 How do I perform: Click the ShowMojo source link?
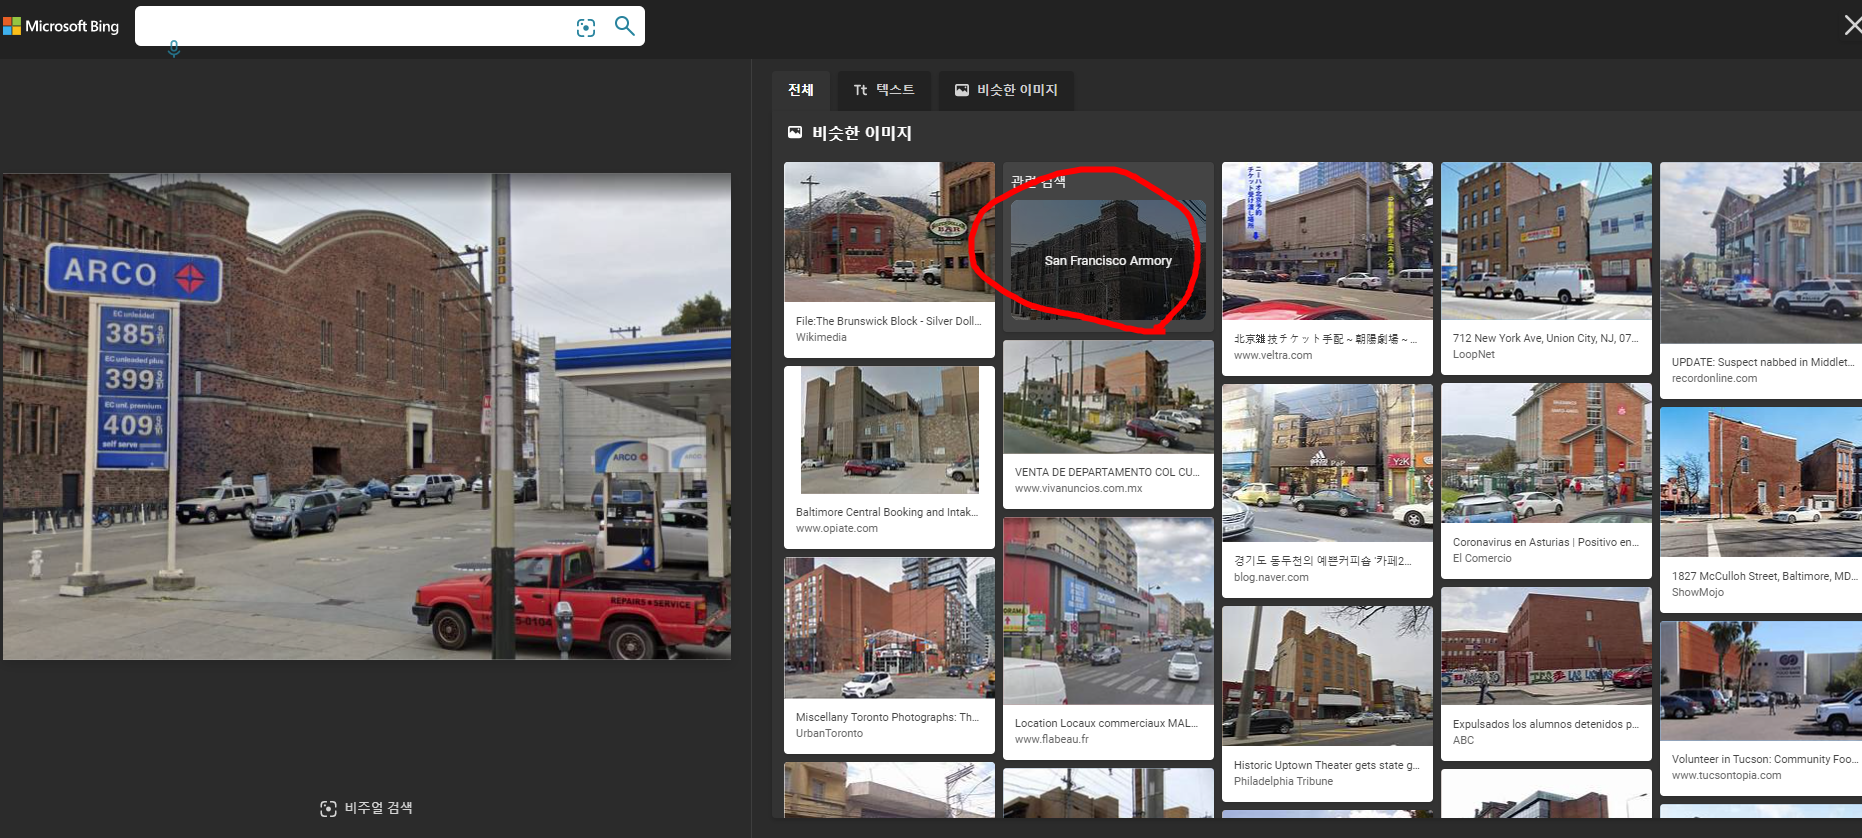click(1698, 593)
